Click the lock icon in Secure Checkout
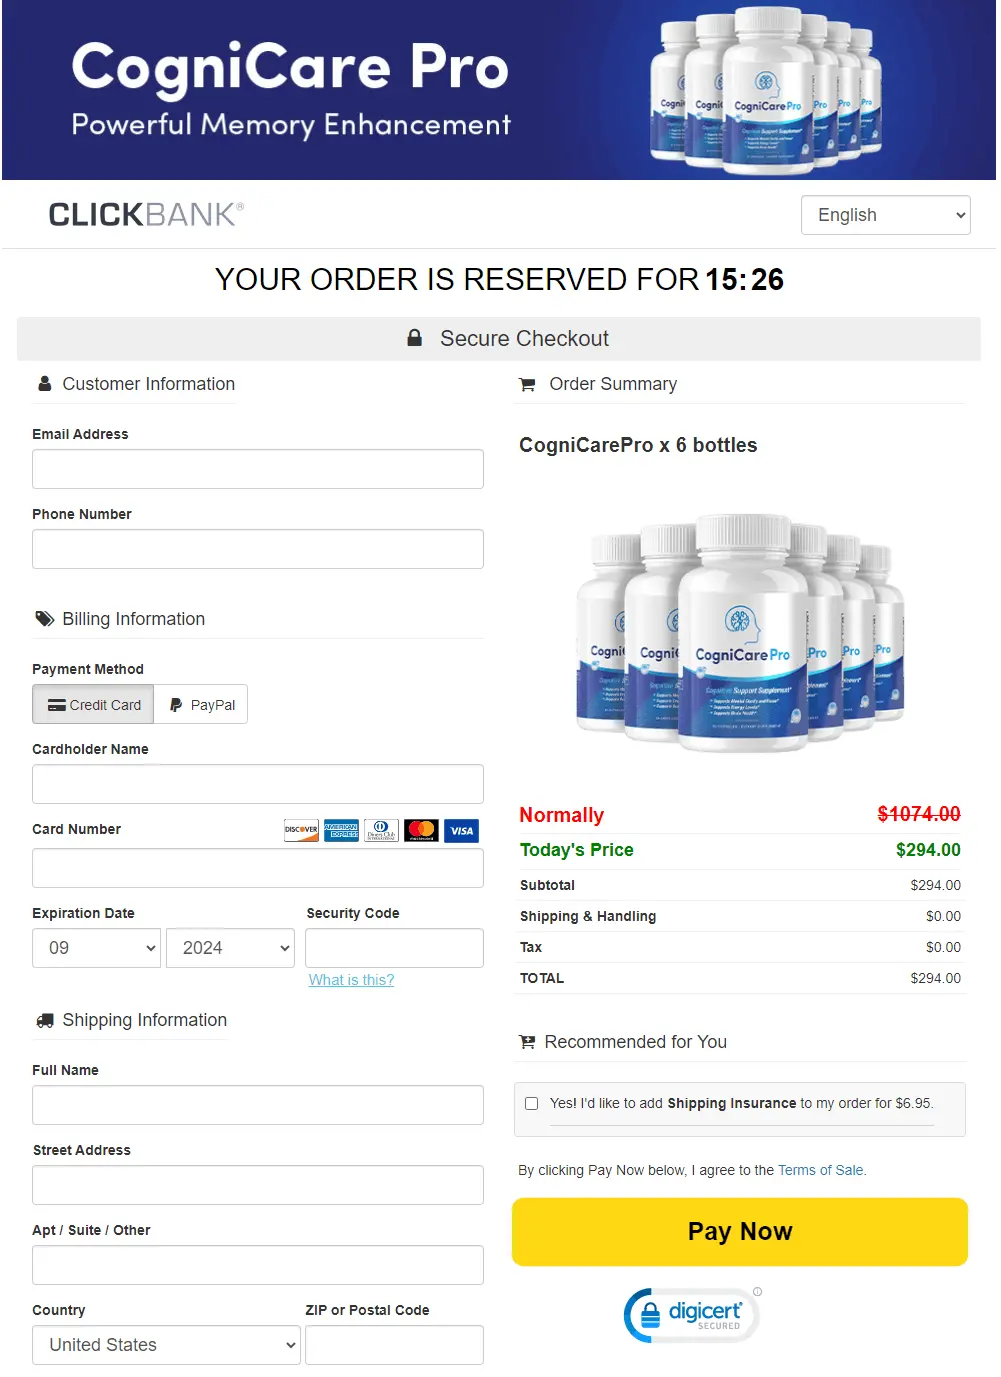The width and height of the screenshot is (1001, 1377). point(414,338)
